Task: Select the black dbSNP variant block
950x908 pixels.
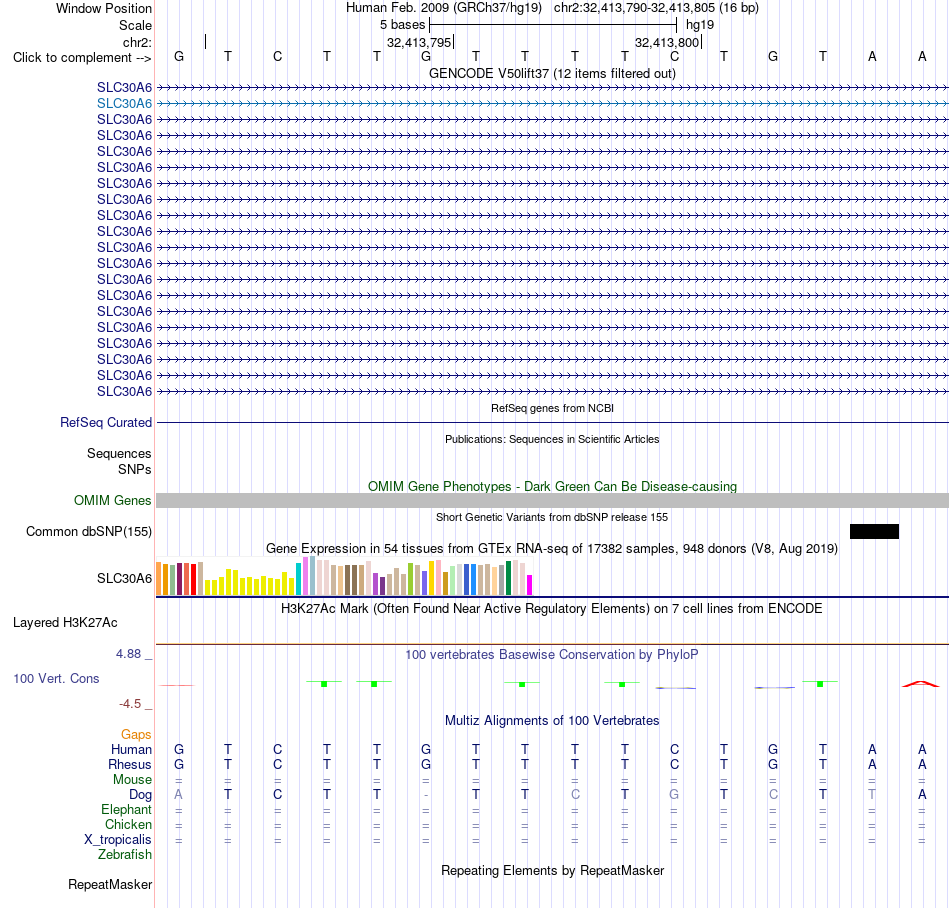Action: click(874, 531)
